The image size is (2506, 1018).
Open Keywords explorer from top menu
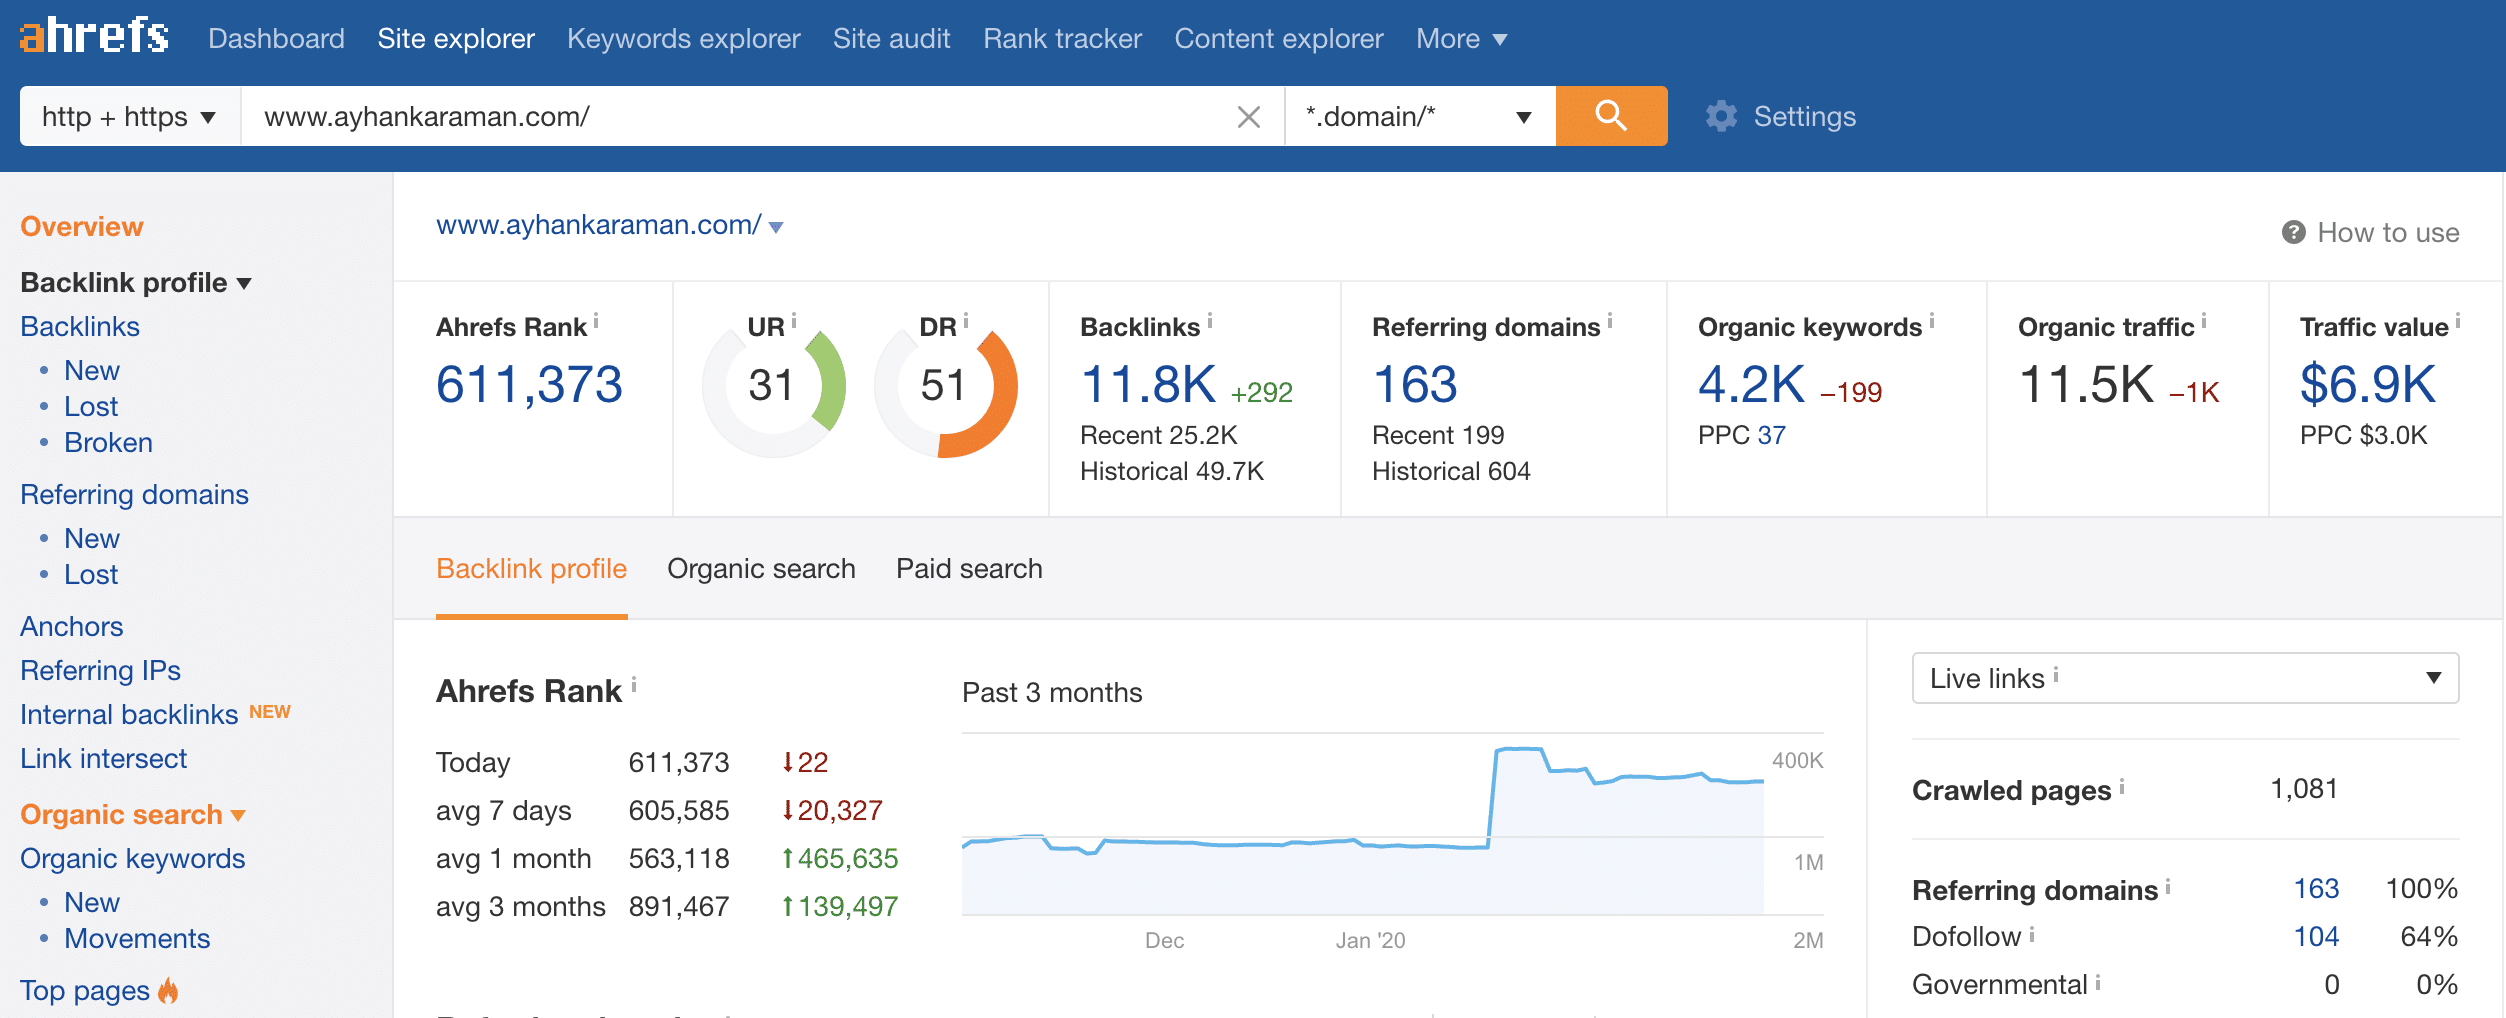[x=684, y=38]
